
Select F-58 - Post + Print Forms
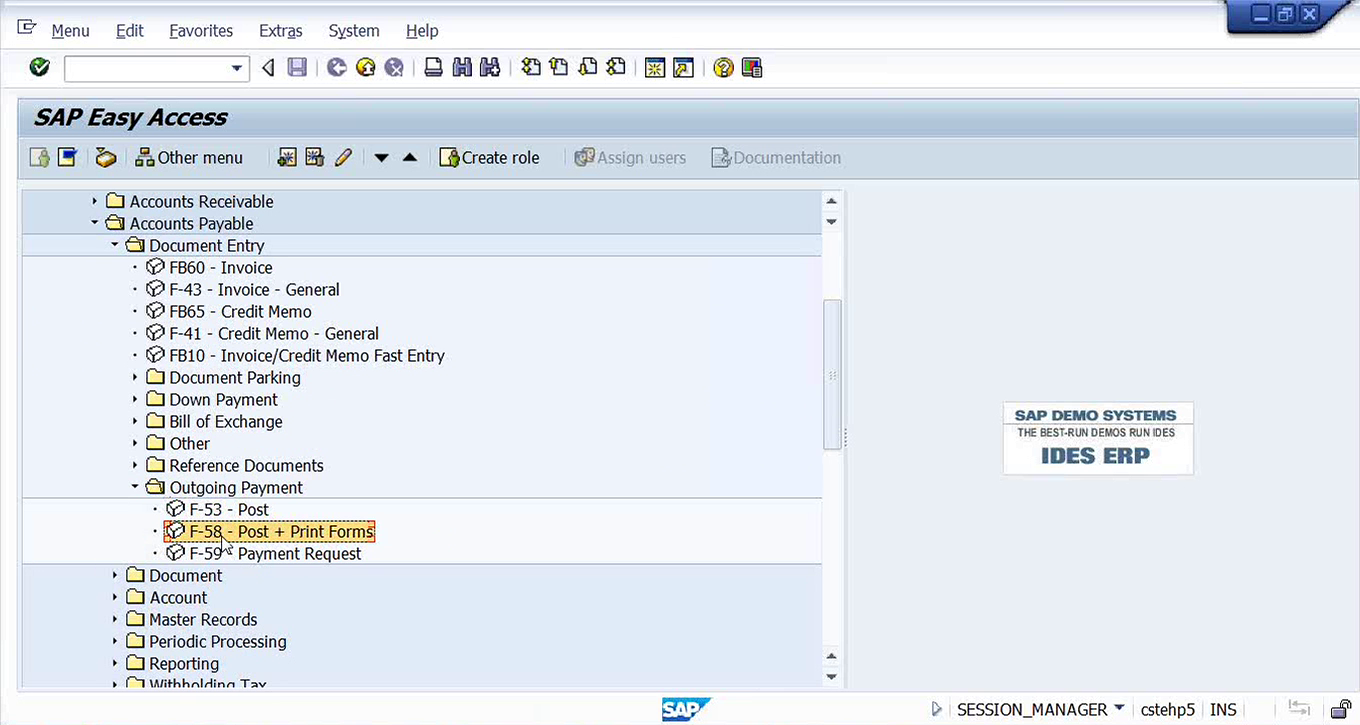pyautogui.click(x=281, y=531)
